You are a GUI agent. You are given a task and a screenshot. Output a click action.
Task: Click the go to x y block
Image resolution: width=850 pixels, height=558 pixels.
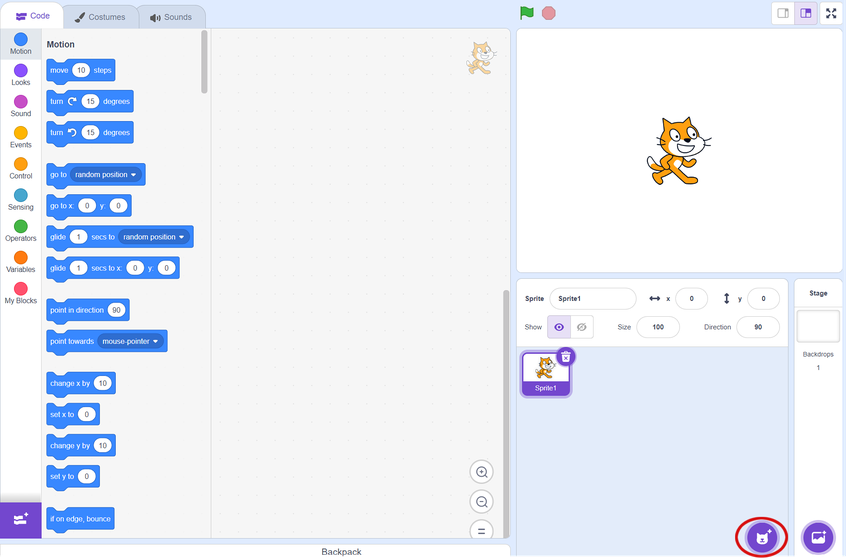coord(89,207)
